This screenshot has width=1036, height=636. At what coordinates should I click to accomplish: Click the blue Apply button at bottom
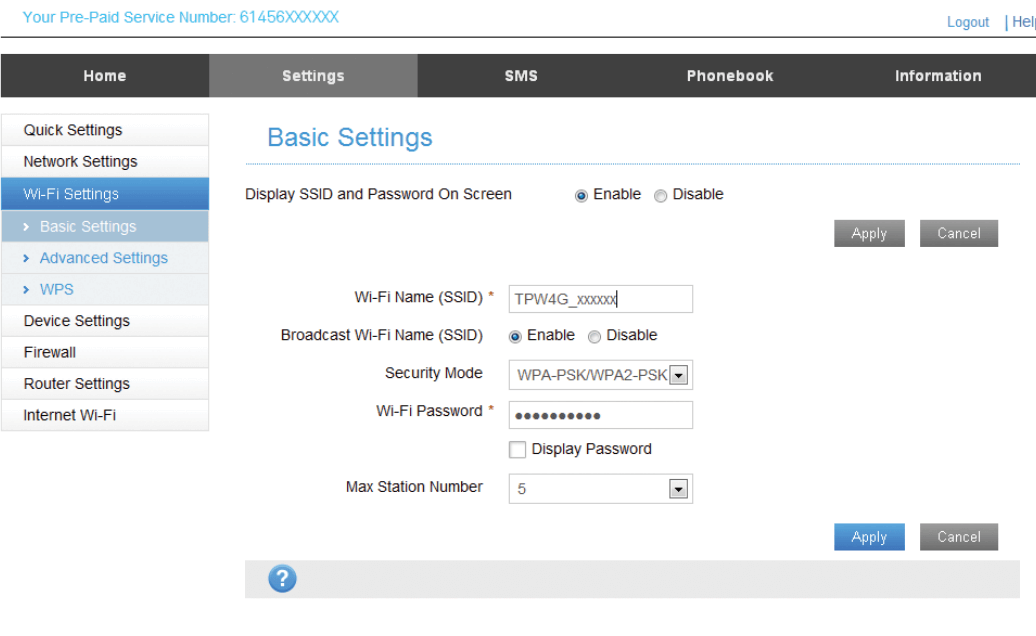pyautogui.click(x=868, y=537)
